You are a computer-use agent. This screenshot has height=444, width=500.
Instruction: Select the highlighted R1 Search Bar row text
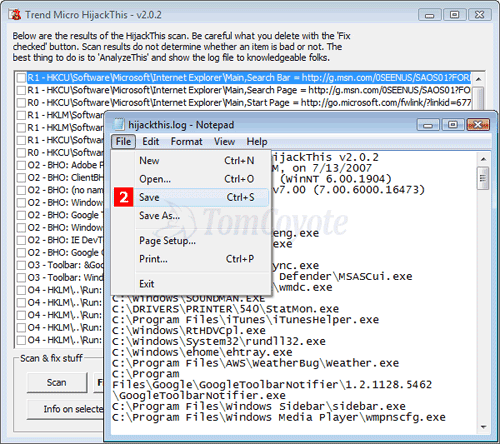(249, 78)
